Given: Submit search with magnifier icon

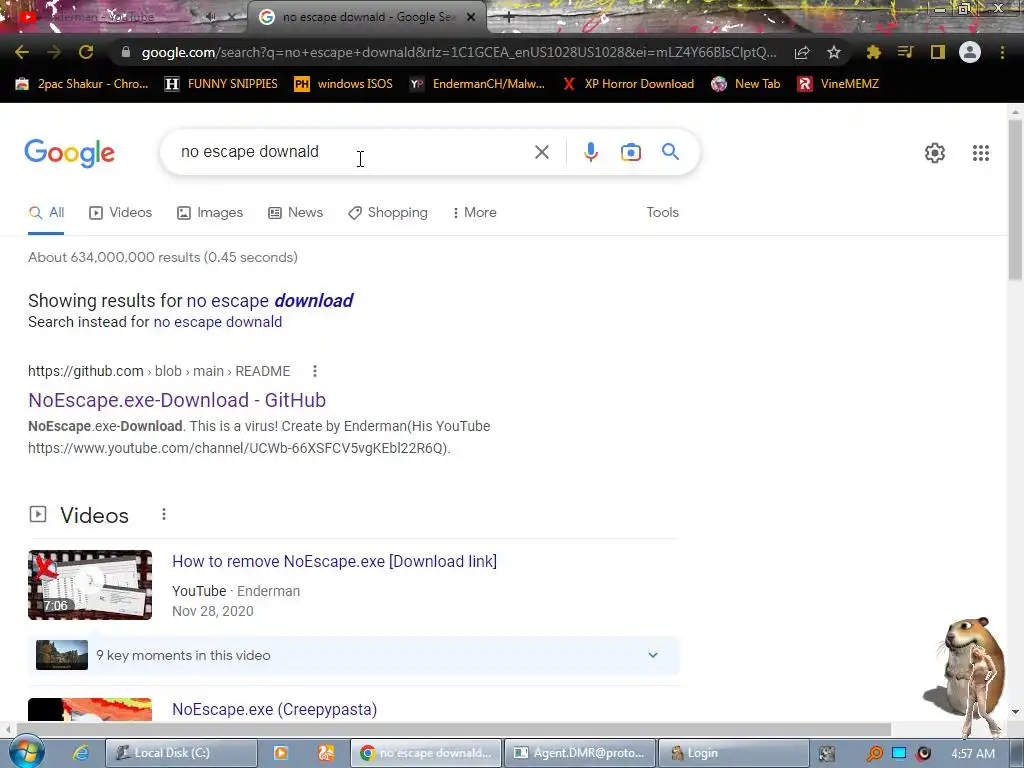Looking at the screenshot, I should (x=671, y=152).
